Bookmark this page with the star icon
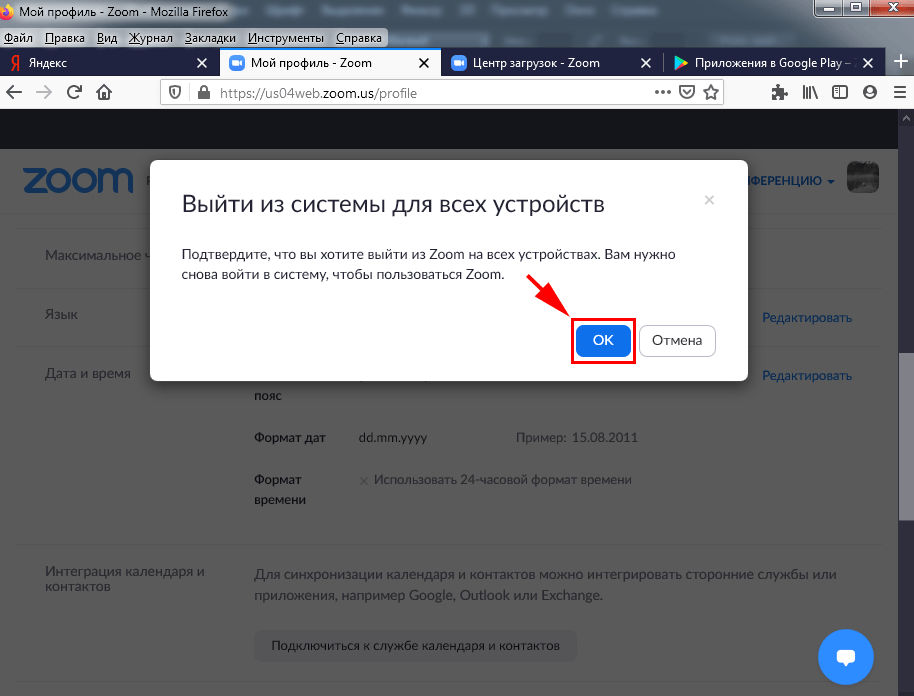Screen dimensions: 914x696 (711, 92)
